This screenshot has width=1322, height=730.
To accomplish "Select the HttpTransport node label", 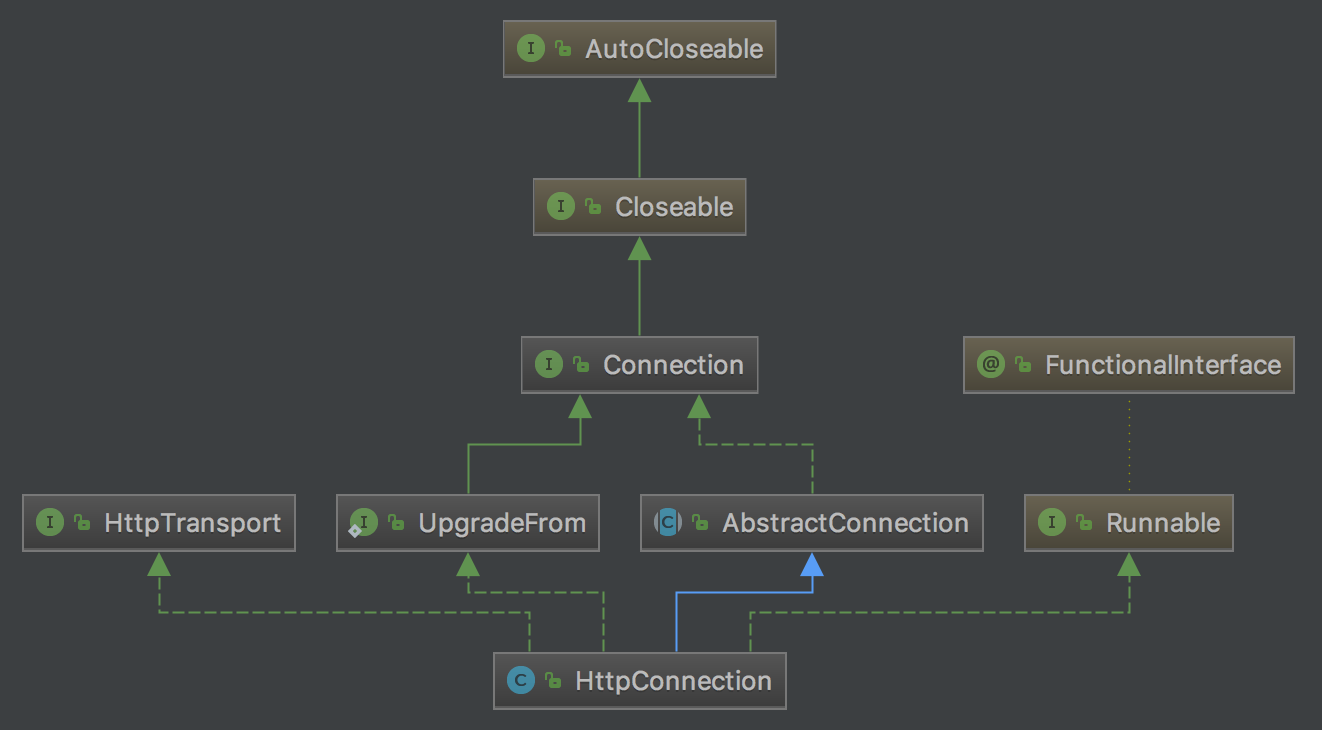I will (192, 523).
